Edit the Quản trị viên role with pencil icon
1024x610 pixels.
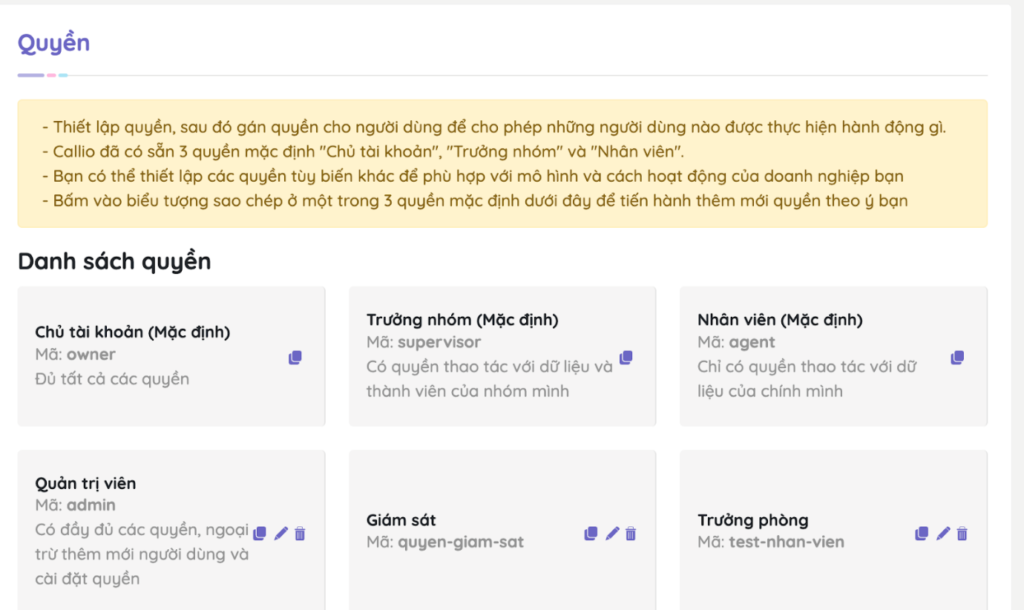[x=281, y=534]
